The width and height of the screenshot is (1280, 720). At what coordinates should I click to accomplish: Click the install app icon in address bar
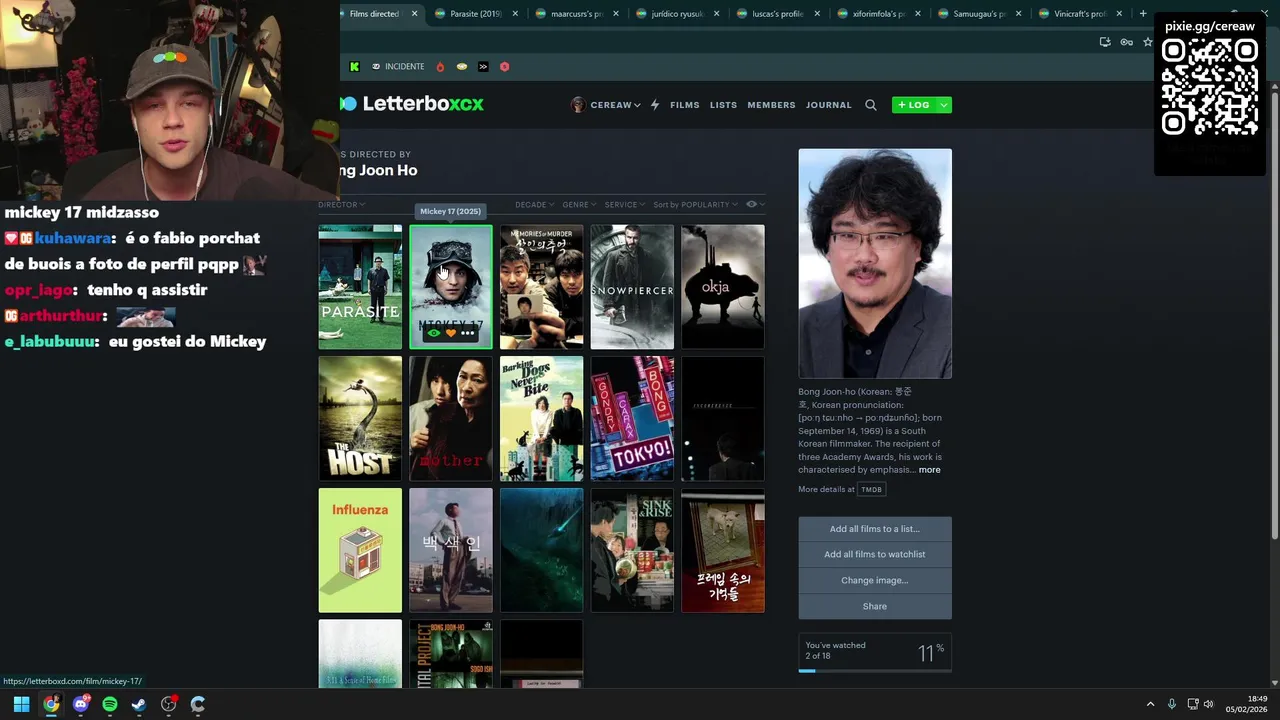1105,42
